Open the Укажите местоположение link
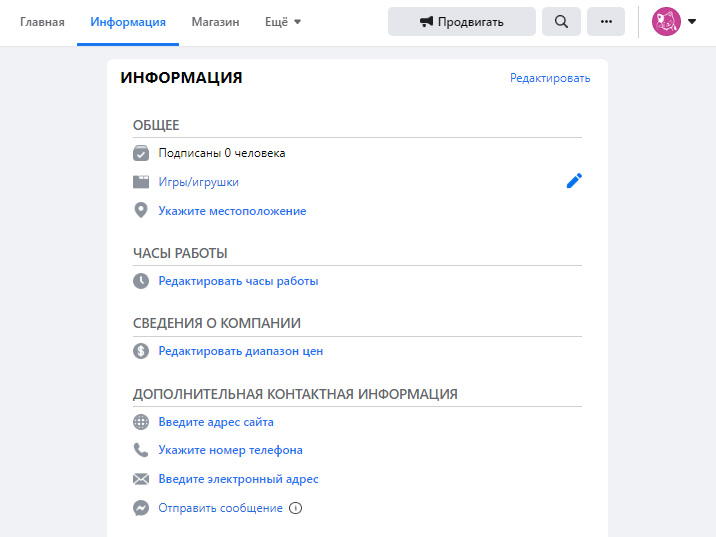The image size is (716, 537). [x=232, y=211]
